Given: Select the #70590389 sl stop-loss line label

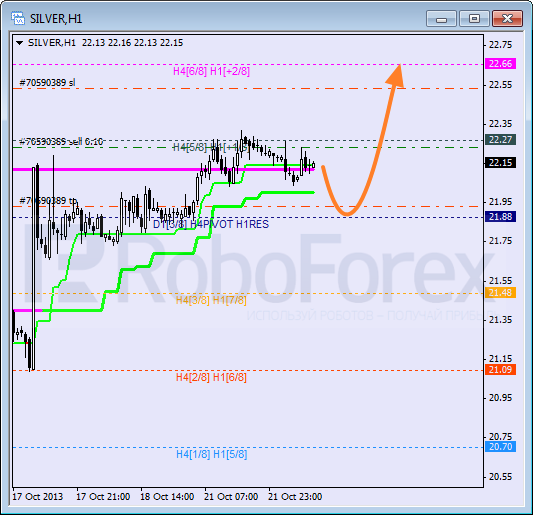Looking at the screenshot, I should [48, 83].
